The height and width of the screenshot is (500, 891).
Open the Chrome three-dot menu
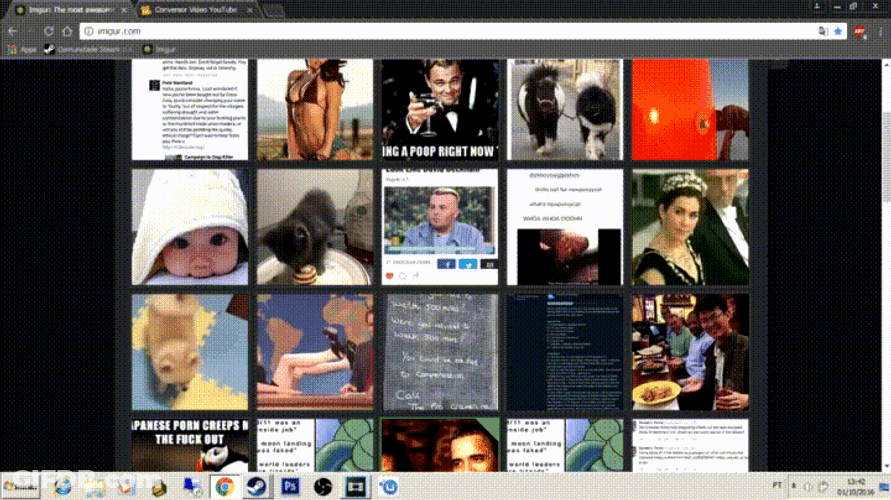[x=881, y=31]
